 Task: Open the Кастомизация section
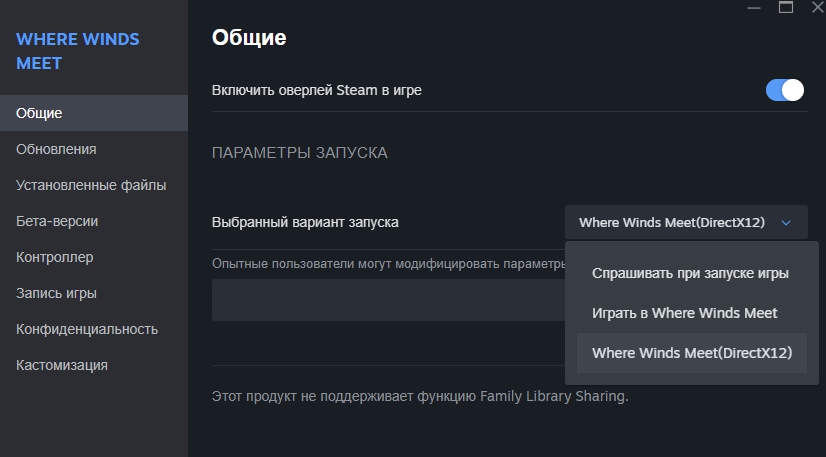62,365
